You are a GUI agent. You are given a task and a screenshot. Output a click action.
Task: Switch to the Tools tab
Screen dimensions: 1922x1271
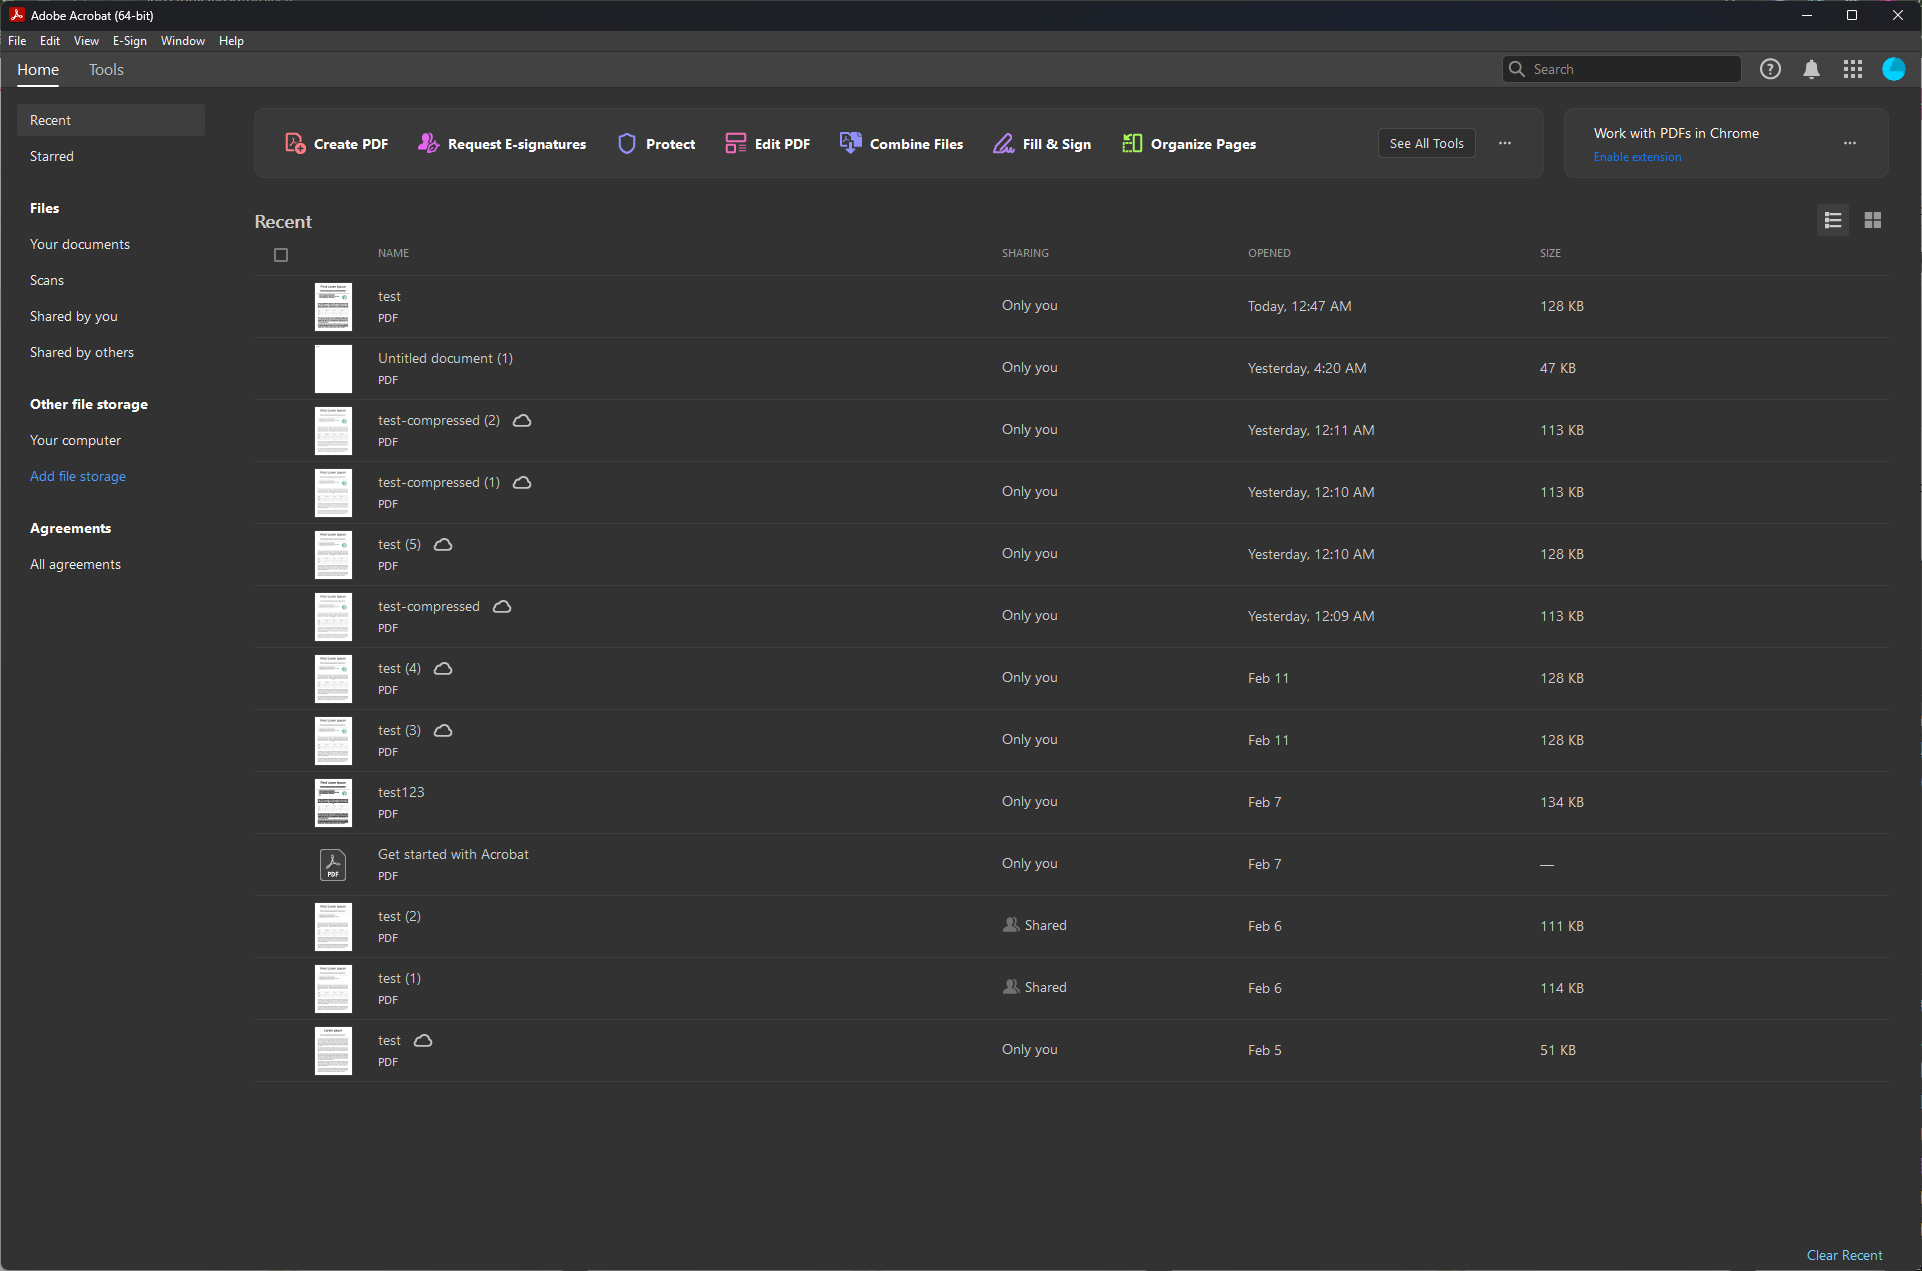pos(106,70)
